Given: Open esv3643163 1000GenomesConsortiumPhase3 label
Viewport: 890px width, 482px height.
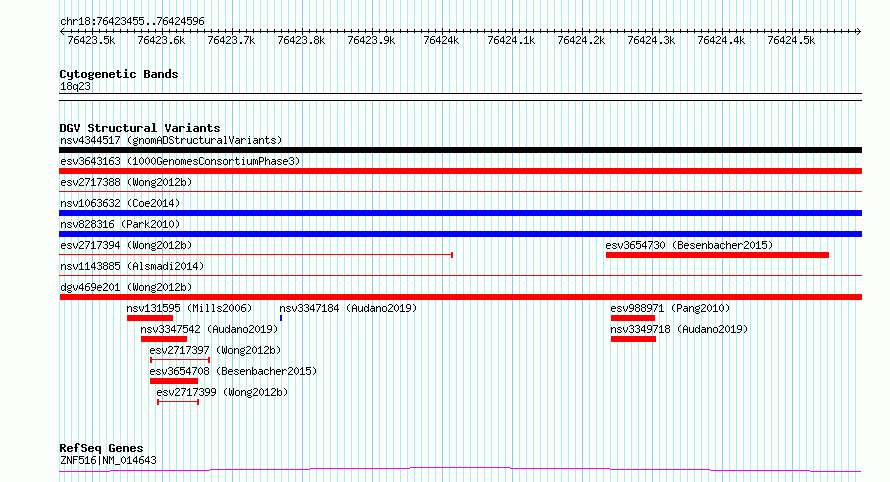Looking at the screenshot, I should tap(180, 161).
